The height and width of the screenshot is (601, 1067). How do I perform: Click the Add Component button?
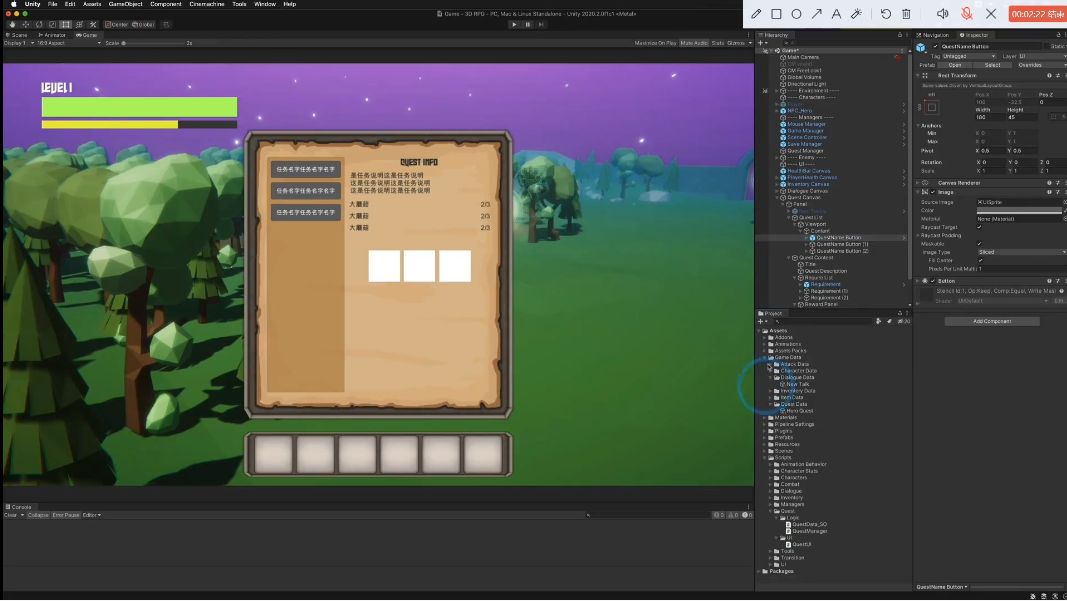[991, 321]
